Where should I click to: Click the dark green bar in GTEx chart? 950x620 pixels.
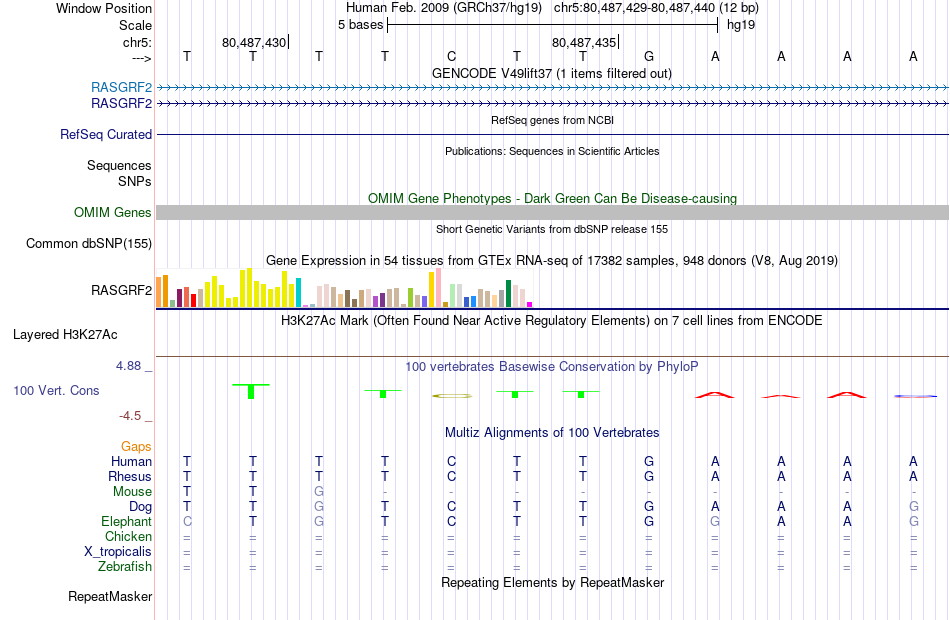[x=508, y=293]
